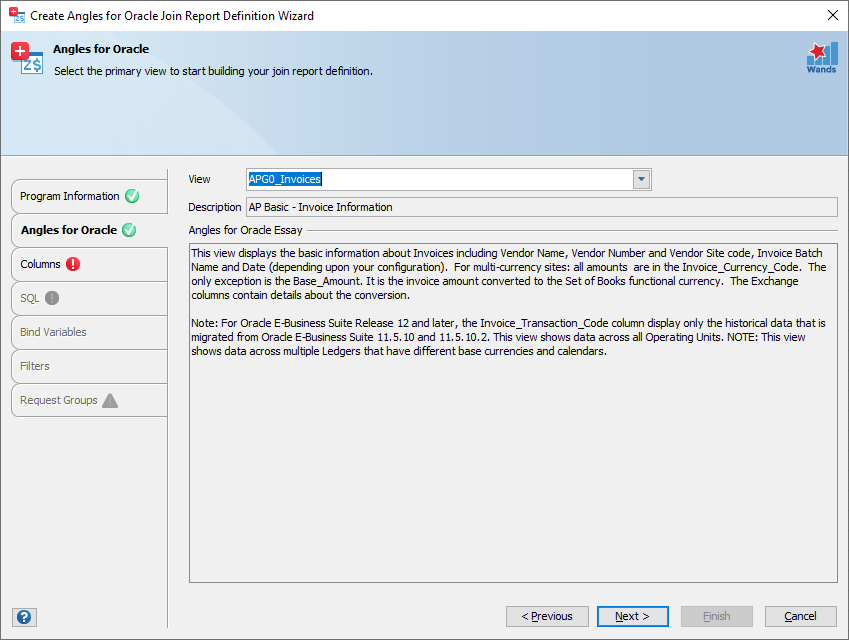Click the green checkmark on Angles for Oracle tab
849x640 pixels.
click(129, 230)
